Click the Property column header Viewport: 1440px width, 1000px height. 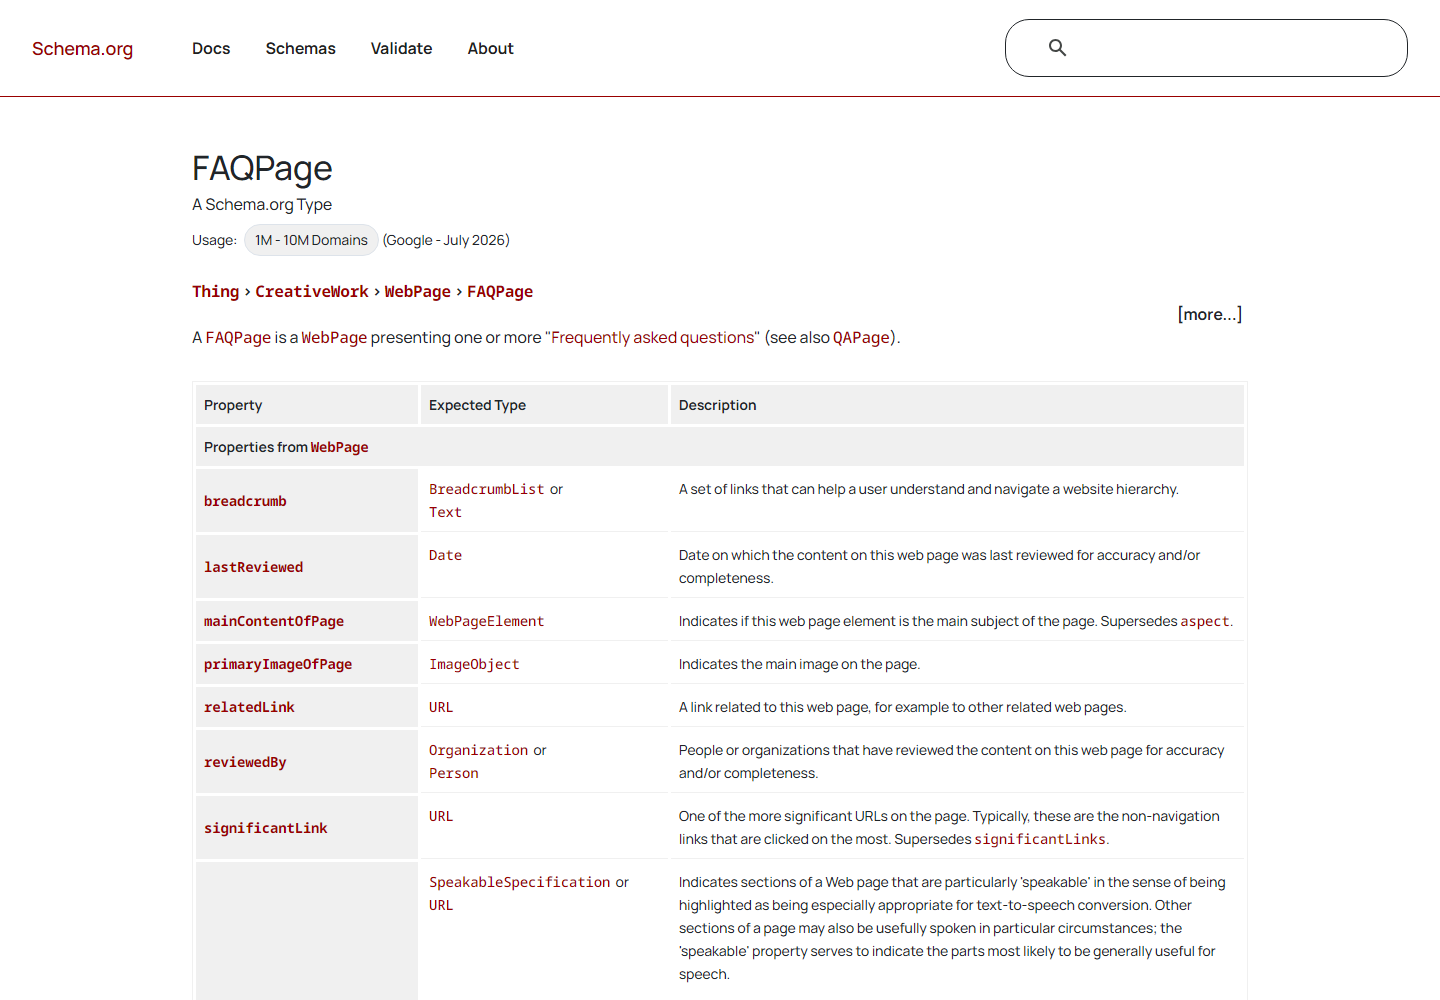pyautogui.click(x=233, y=405)
